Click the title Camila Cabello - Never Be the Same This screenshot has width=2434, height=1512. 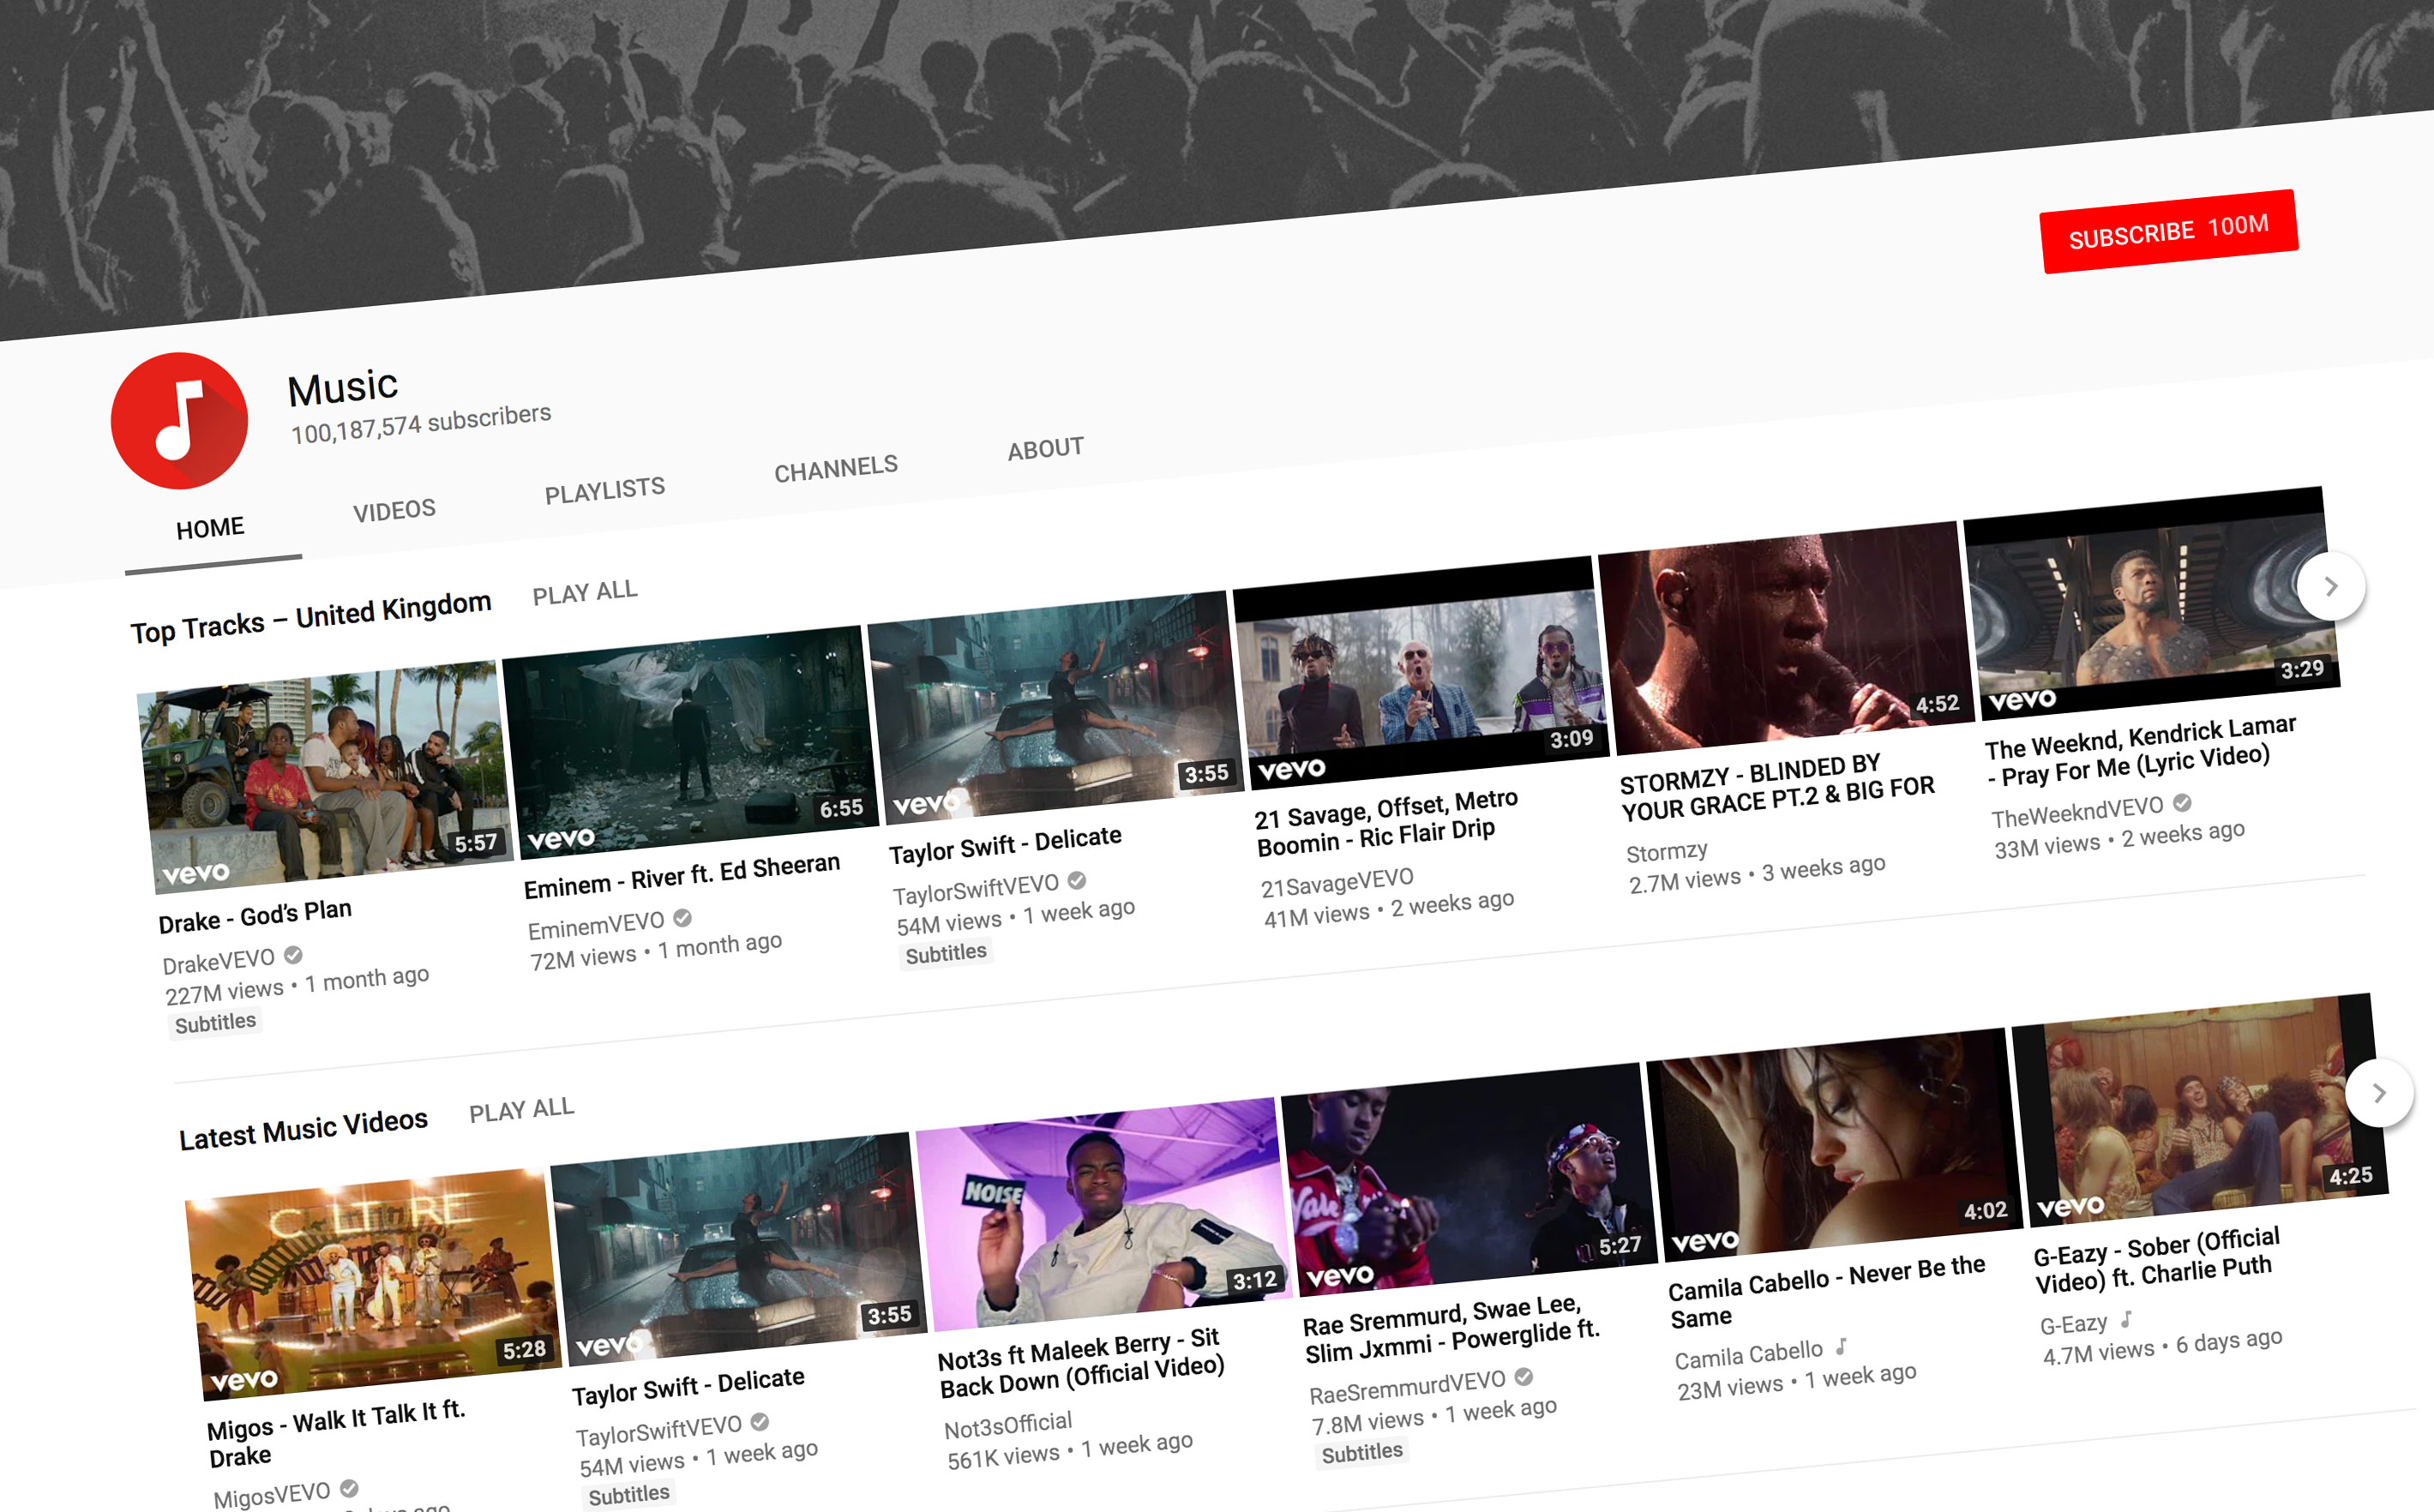(x=1826, y=1292)
